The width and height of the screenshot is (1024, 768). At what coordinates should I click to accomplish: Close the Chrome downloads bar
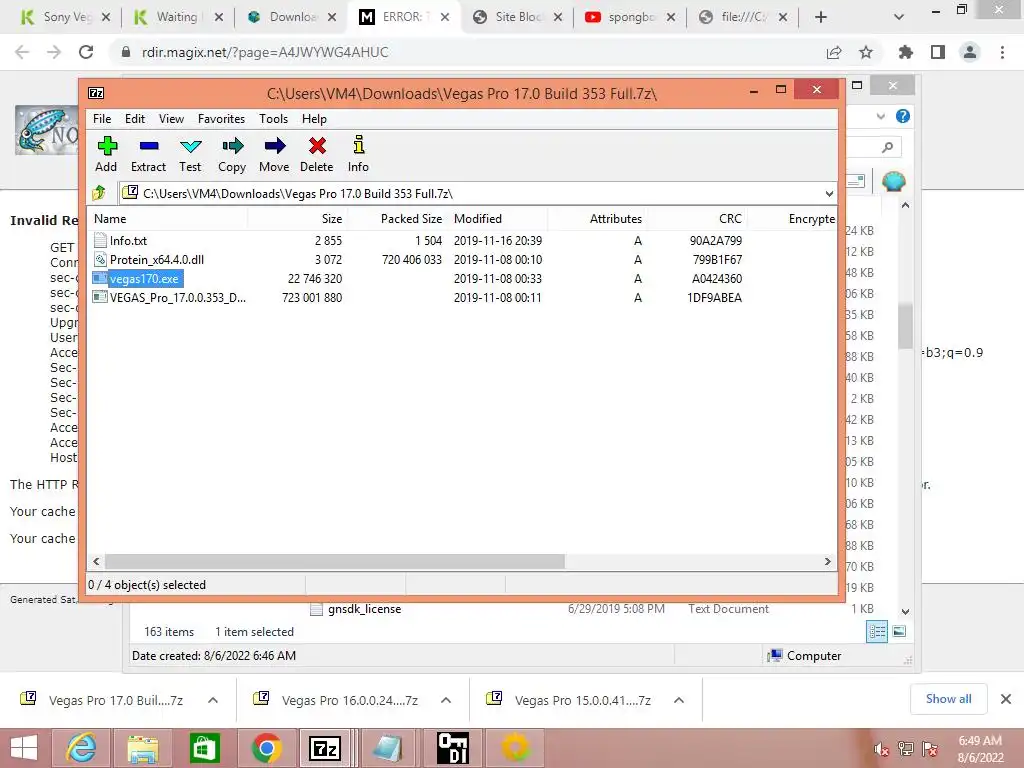tap(1006, 699)
